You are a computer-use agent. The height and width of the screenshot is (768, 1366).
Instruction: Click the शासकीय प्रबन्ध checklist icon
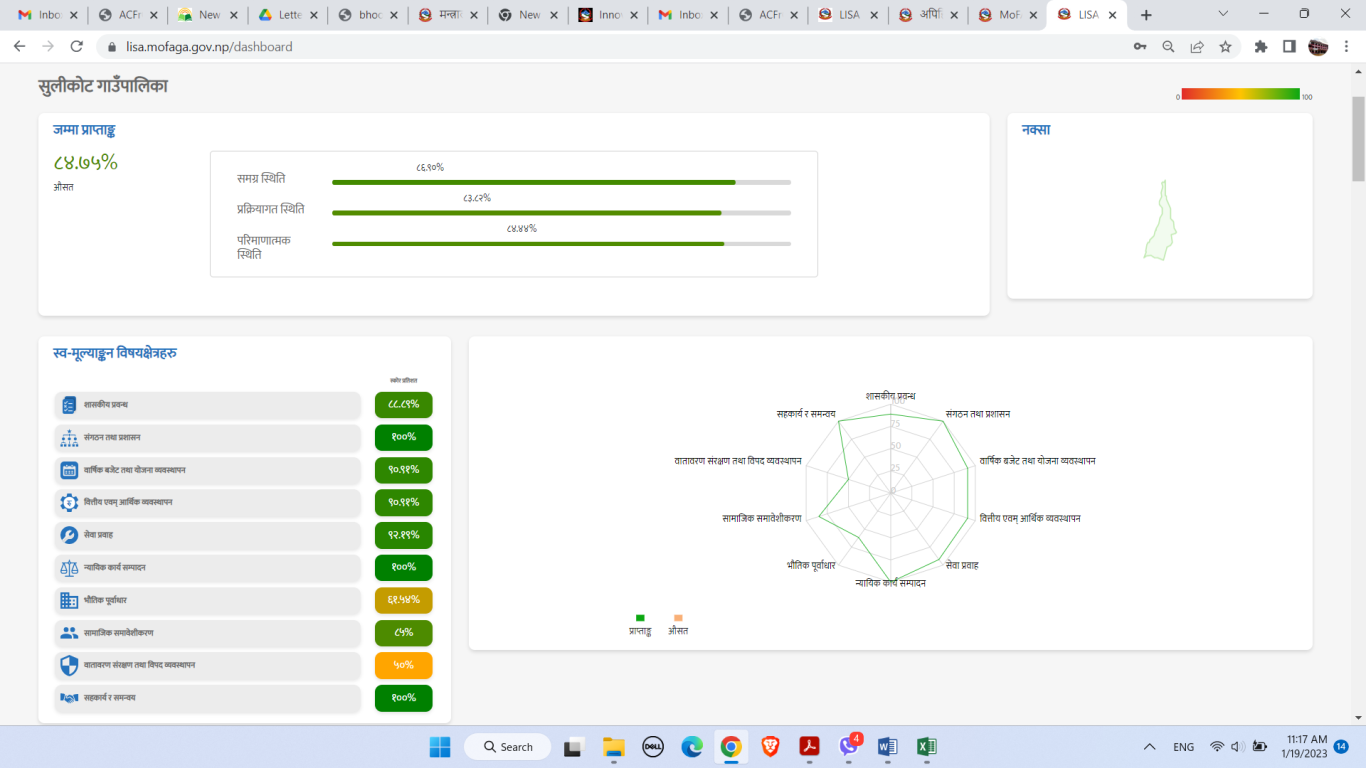pyautogui.click(x=69, y=405)
